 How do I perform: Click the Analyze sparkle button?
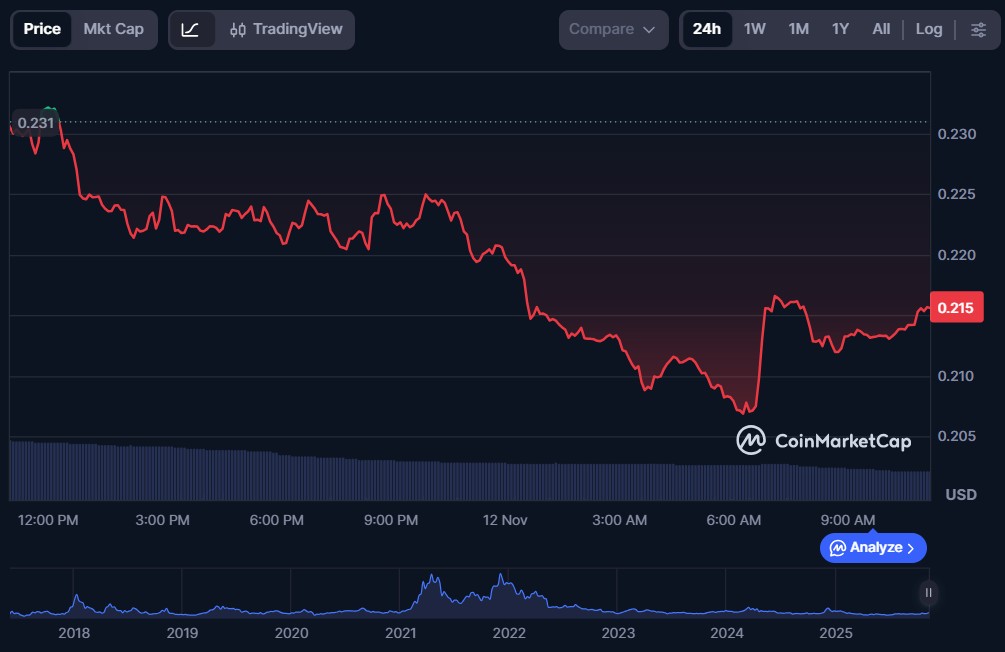click(873, 547)
